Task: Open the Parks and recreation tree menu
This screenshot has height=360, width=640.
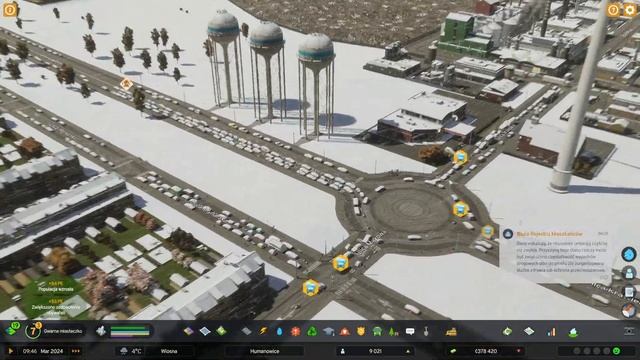Action: 393,331
